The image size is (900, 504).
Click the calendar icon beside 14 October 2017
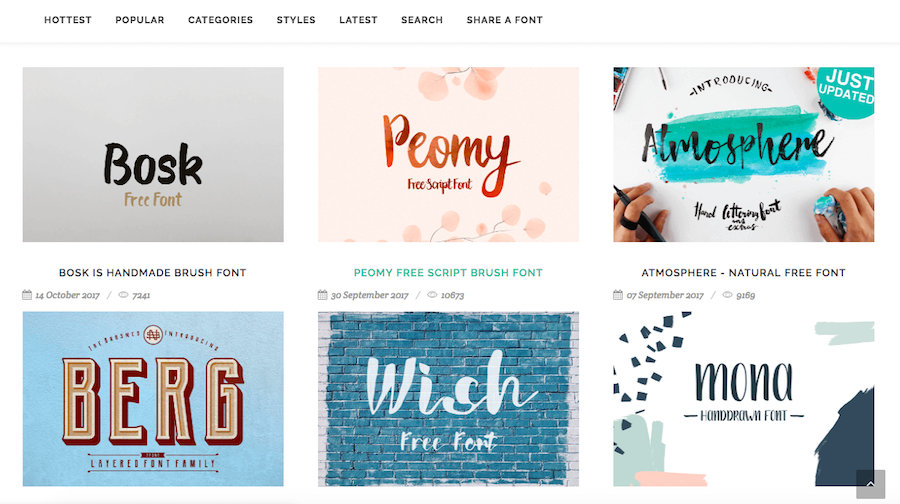(x=27, y=295)
